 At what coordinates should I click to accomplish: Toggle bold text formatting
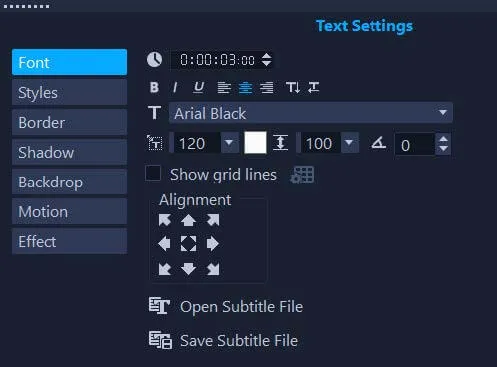point(154,87)
